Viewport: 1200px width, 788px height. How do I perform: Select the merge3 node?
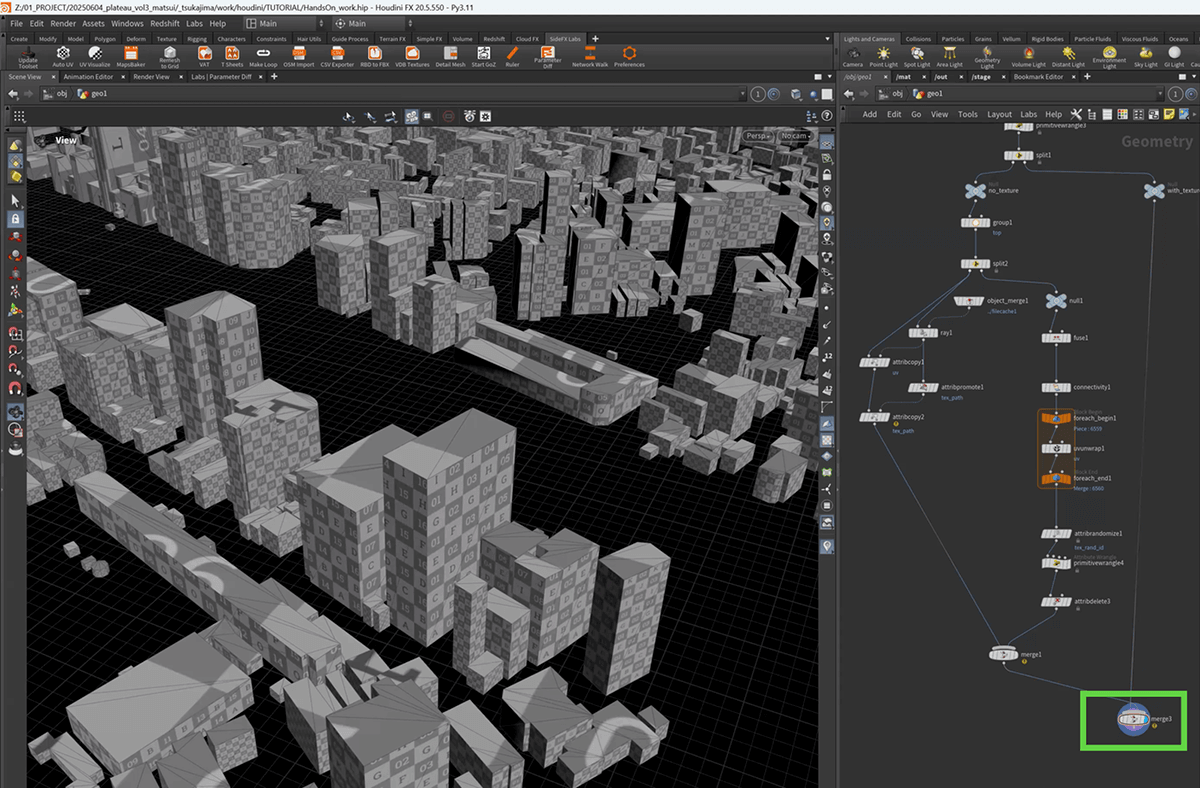1134,718
